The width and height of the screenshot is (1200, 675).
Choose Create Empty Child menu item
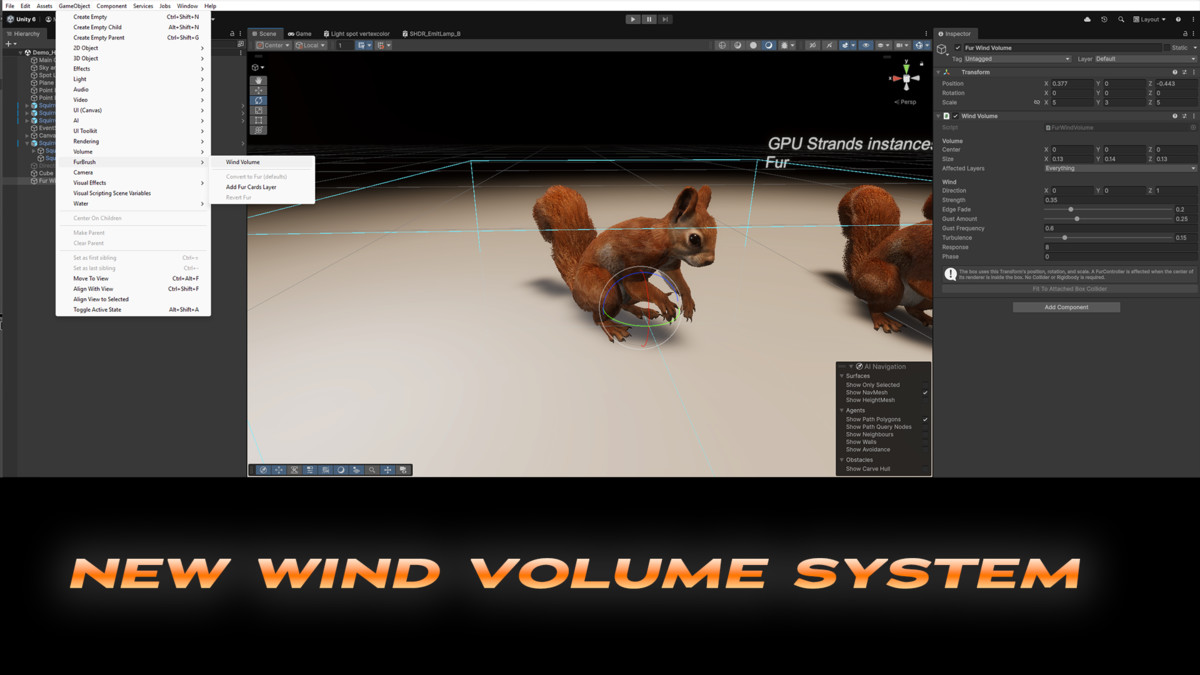click(133, 27)
